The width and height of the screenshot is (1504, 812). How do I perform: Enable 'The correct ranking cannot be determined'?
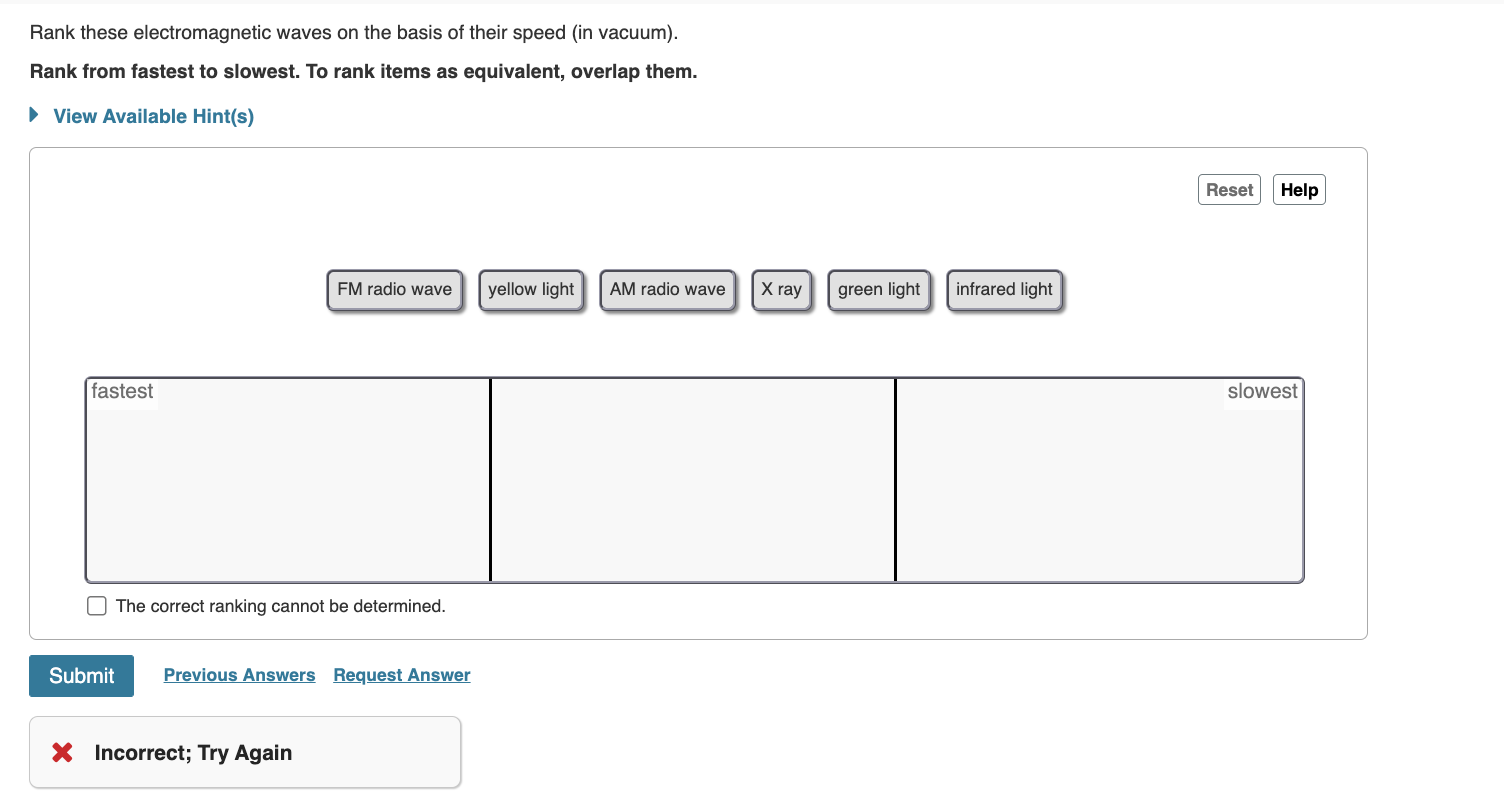(96, 605)
